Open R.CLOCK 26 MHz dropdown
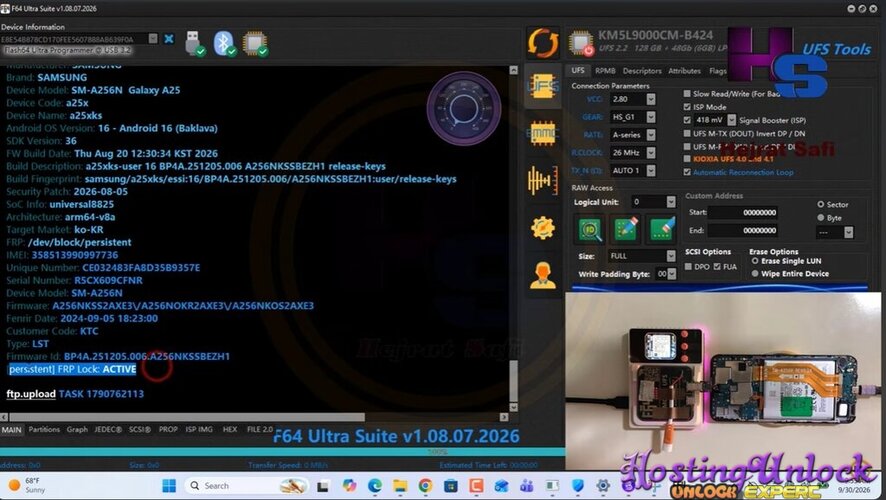 pos(651,153)
